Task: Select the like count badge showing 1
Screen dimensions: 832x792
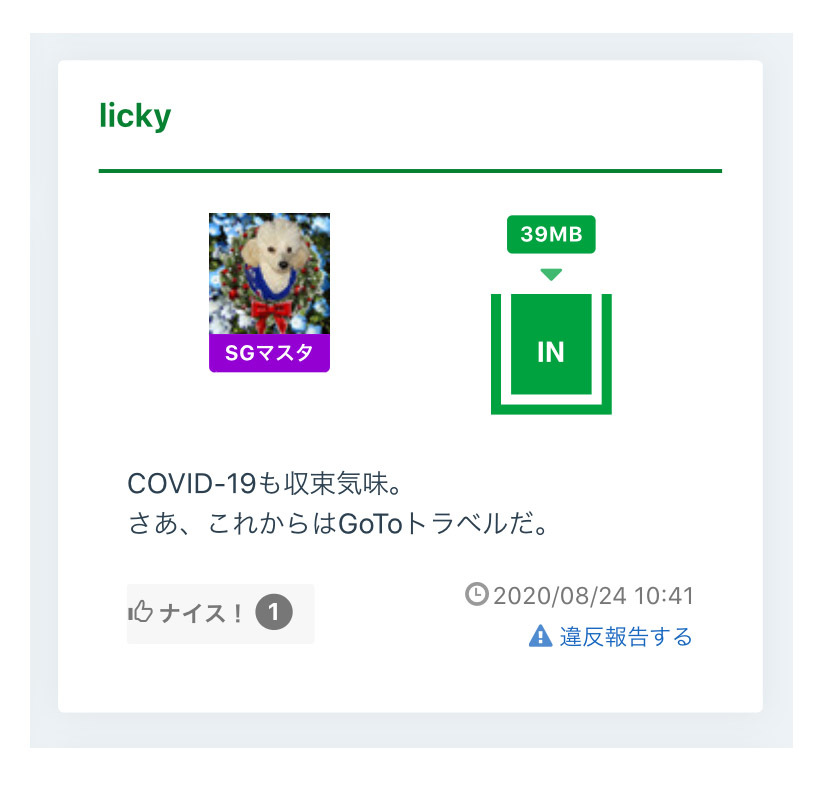Action: 274,612
